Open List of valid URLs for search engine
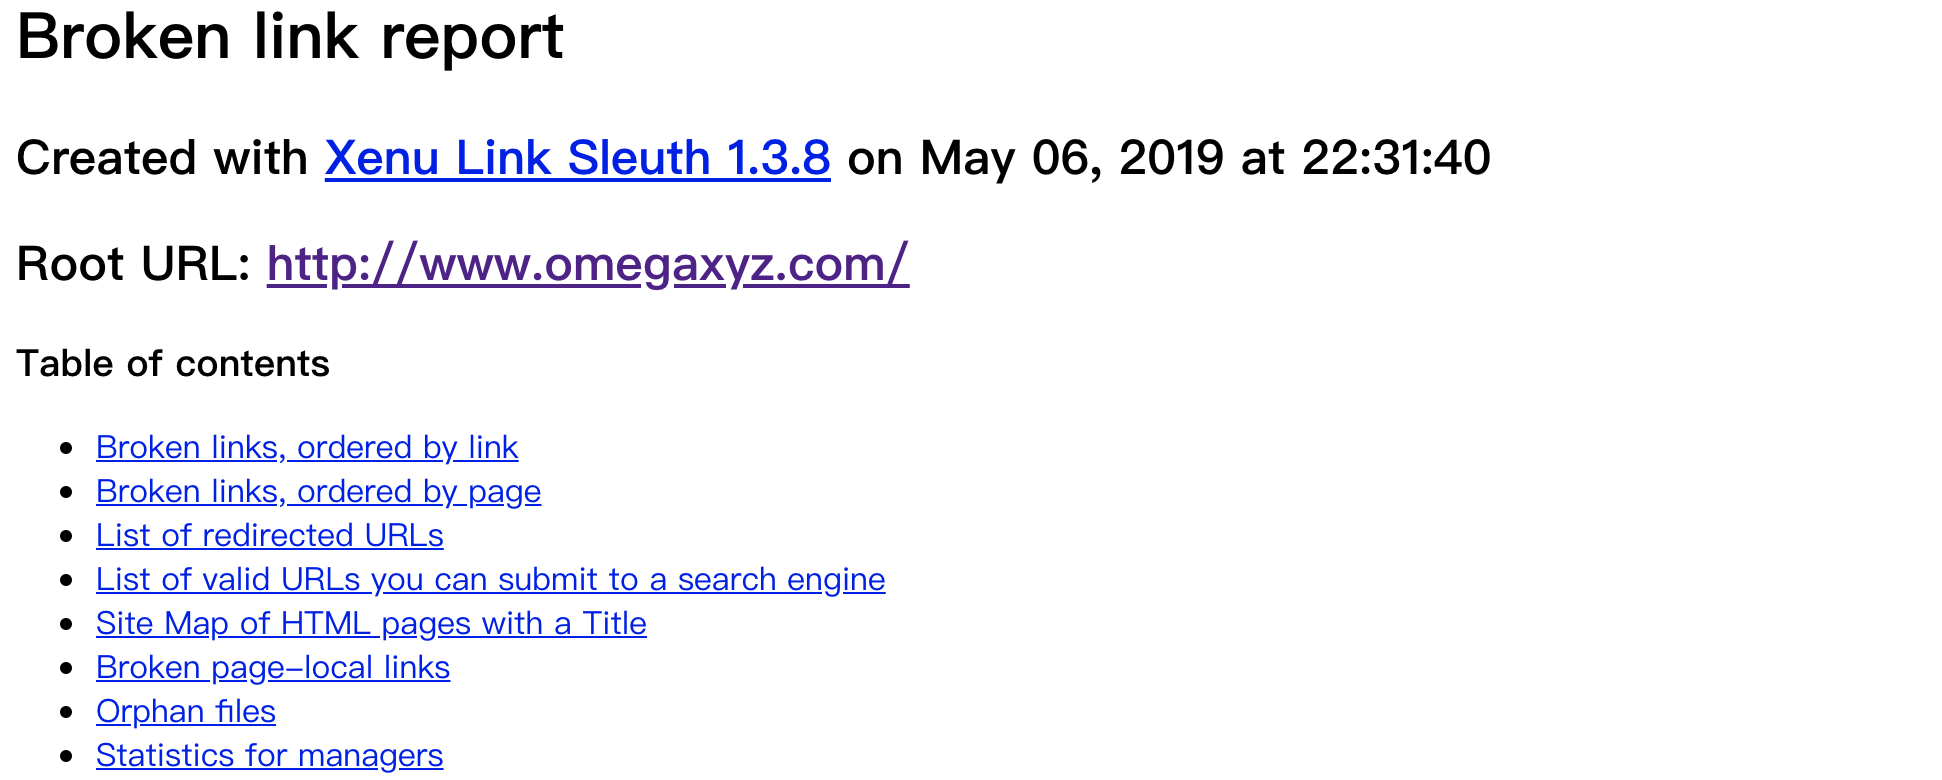The image size is (1942, 780). coord(490,579)
